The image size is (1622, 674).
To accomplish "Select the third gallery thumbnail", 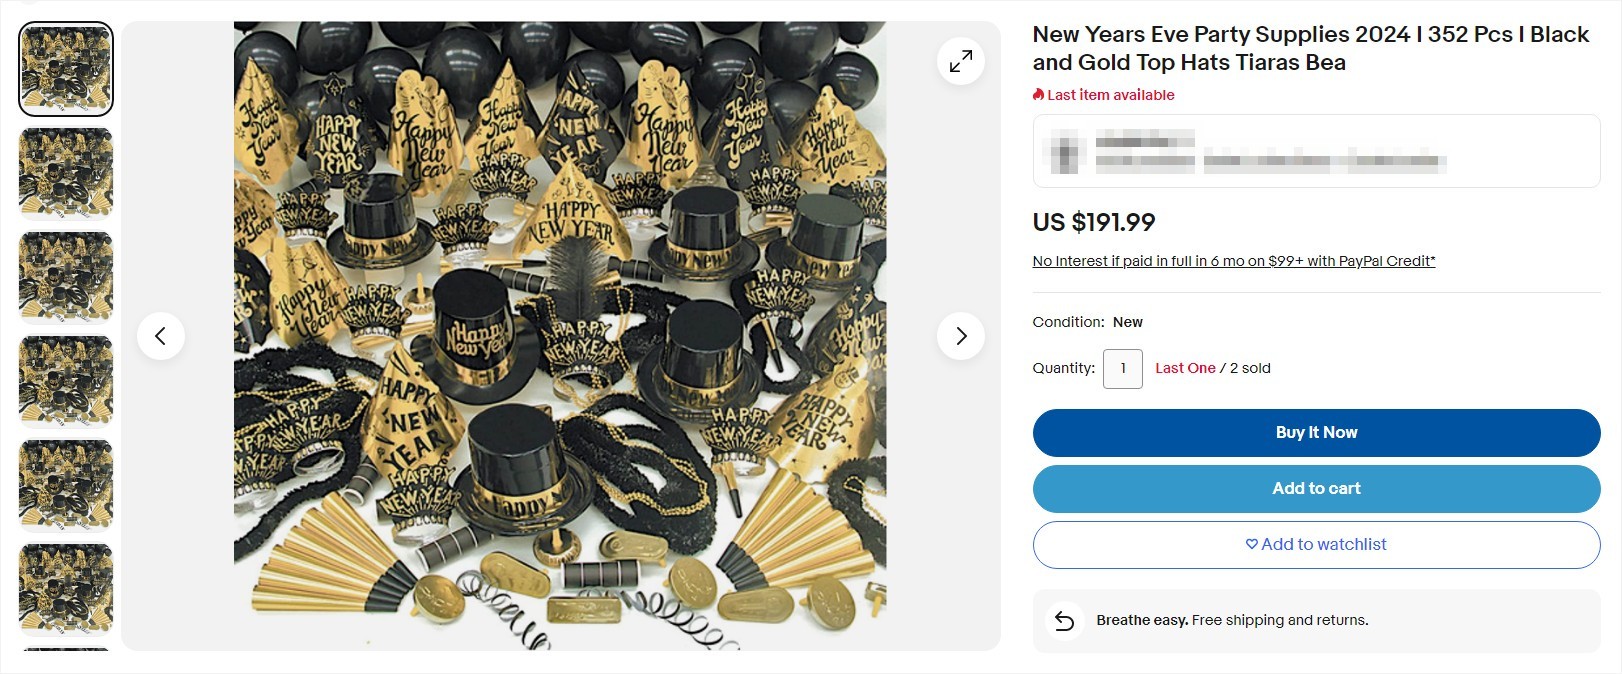I will click(x=65, y=277).
